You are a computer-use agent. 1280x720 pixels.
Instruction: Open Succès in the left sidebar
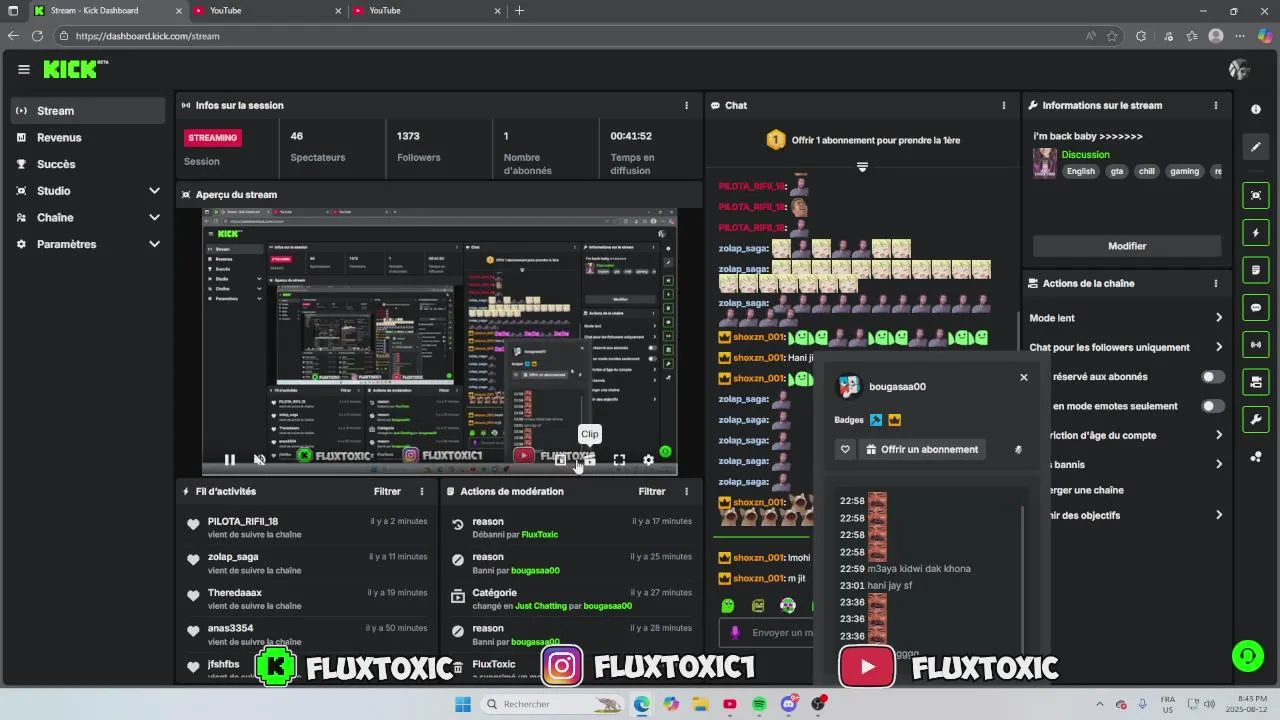pyautogui.click(x=88, y=164)
